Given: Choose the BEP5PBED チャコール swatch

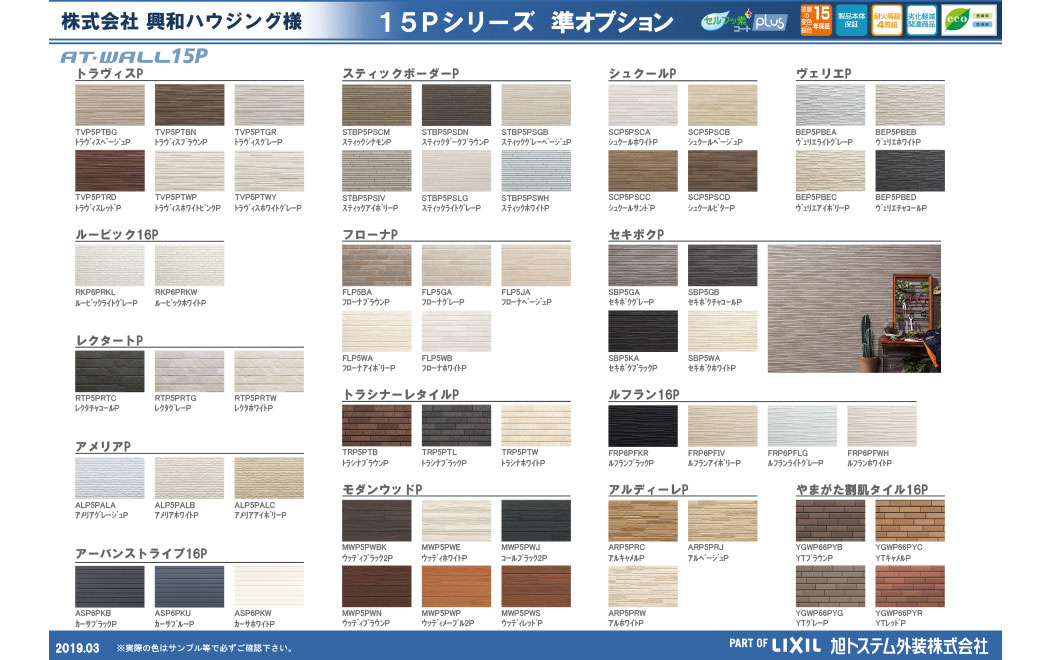Looking at the screenshot, I should pyautogui.click(x=910, y=170).
